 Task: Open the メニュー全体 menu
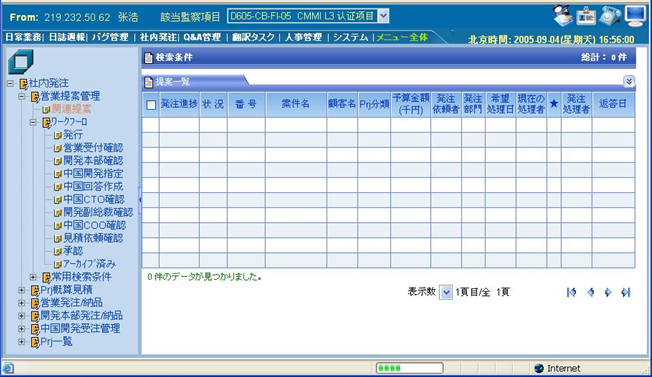point(402,37)
